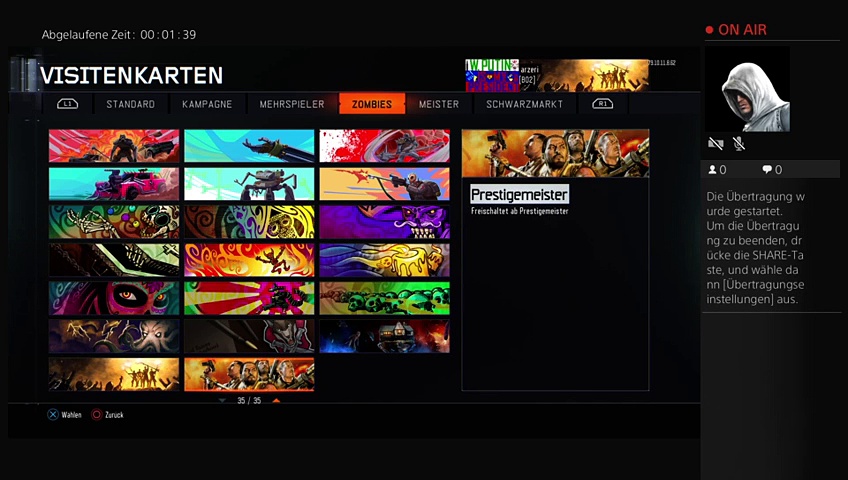This screenshot has height=480, width=848.
Task: Click the orange up arrow right of 35 / 35
Action: click(x=276, y=400)
